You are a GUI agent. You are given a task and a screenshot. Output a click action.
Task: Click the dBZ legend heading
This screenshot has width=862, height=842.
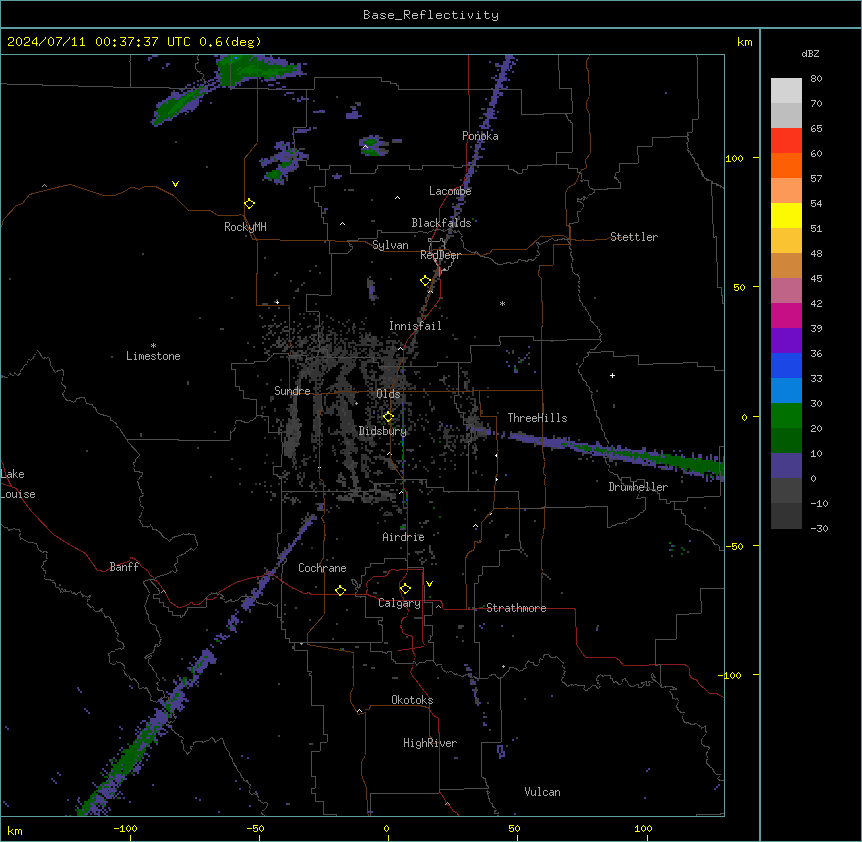coord(810,54)
